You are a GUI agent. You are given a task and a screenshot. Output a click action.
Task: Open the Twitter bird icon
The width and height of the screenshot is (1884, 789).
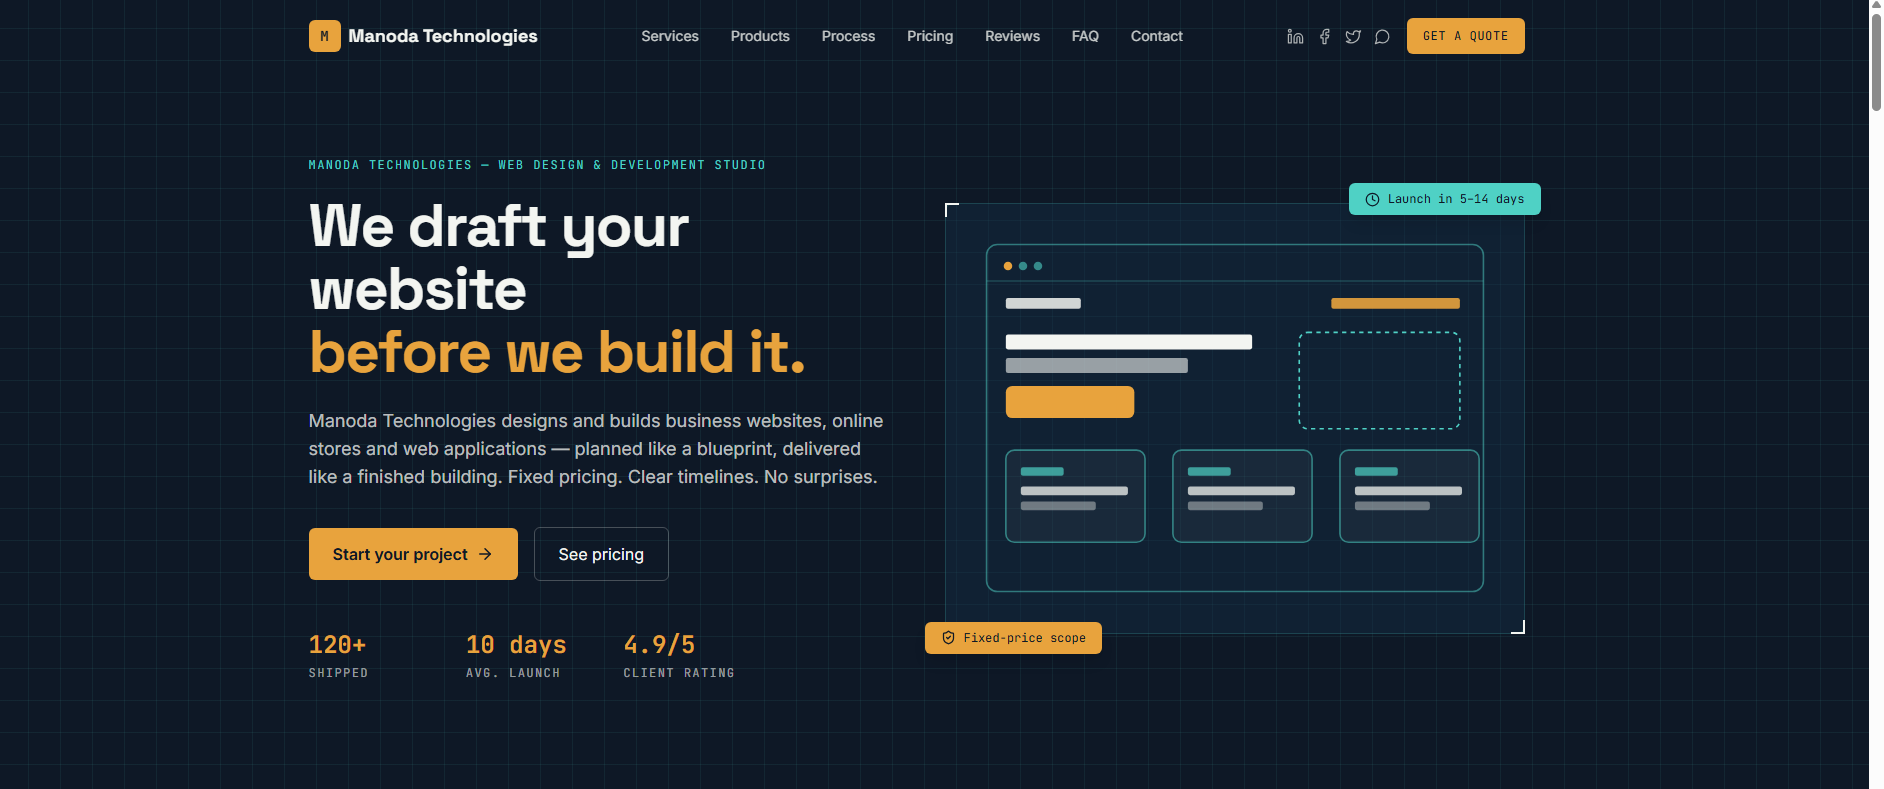point(1353,36)
